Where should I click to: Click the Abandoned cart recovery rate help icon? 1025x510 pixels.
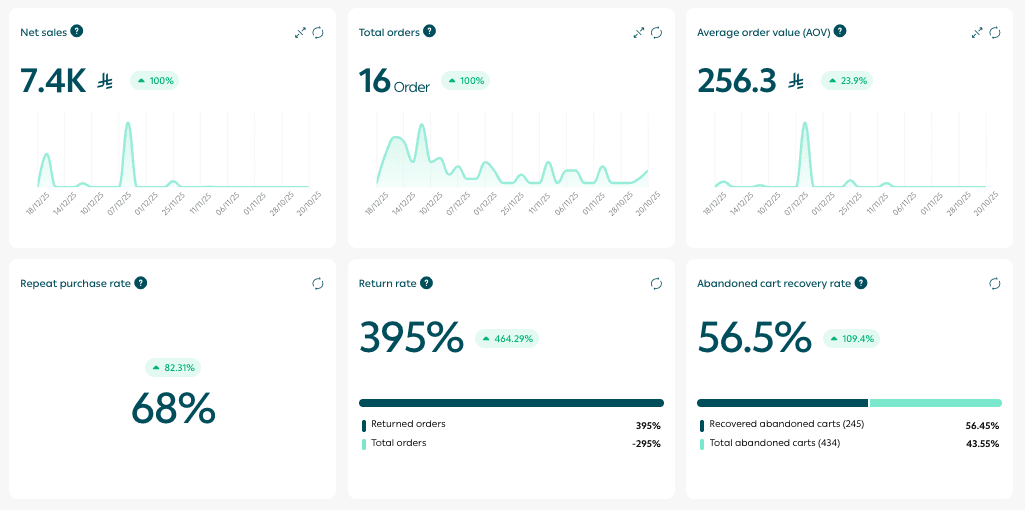861,283
